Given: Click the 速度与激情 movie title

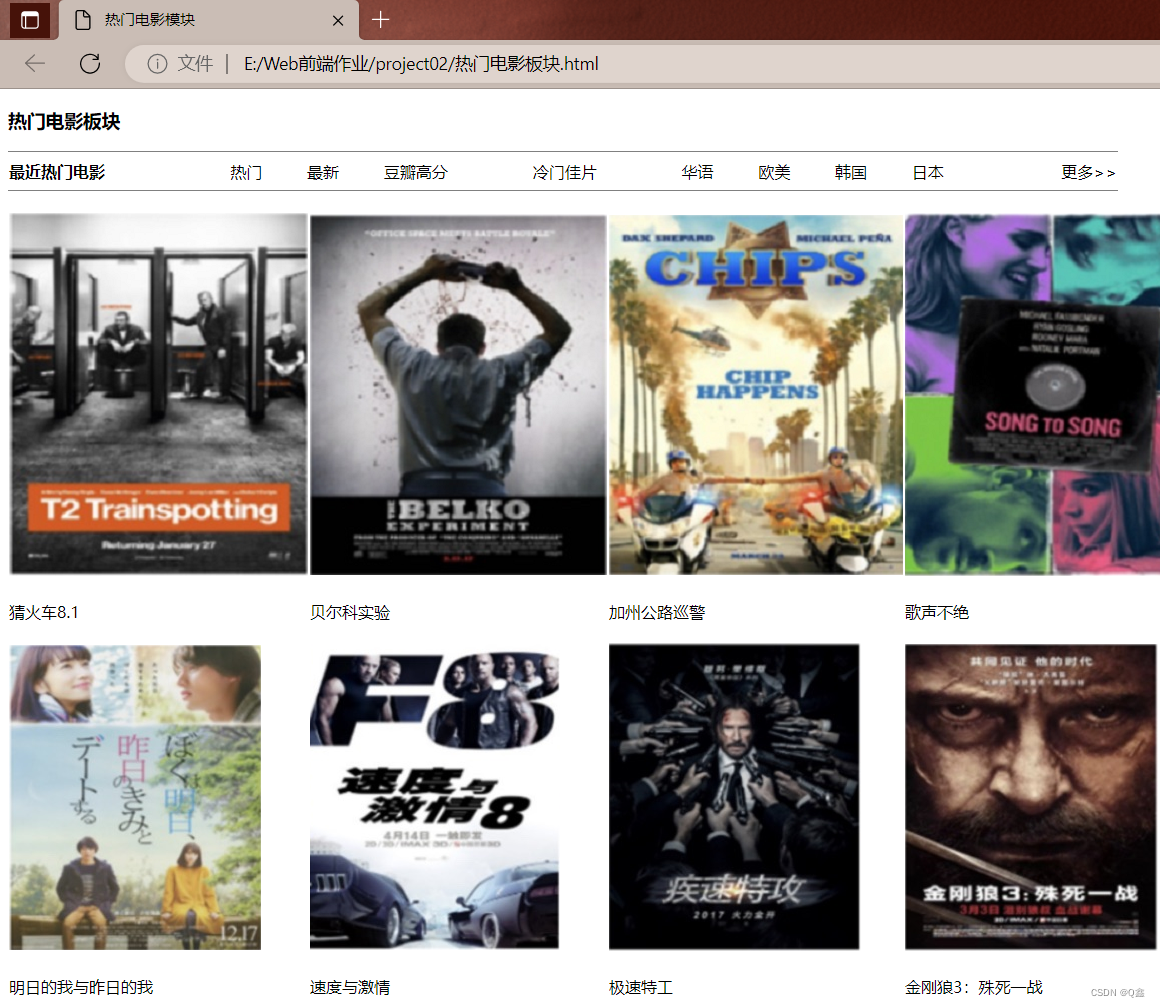Looking at the screenshot, I should (350, 987).
